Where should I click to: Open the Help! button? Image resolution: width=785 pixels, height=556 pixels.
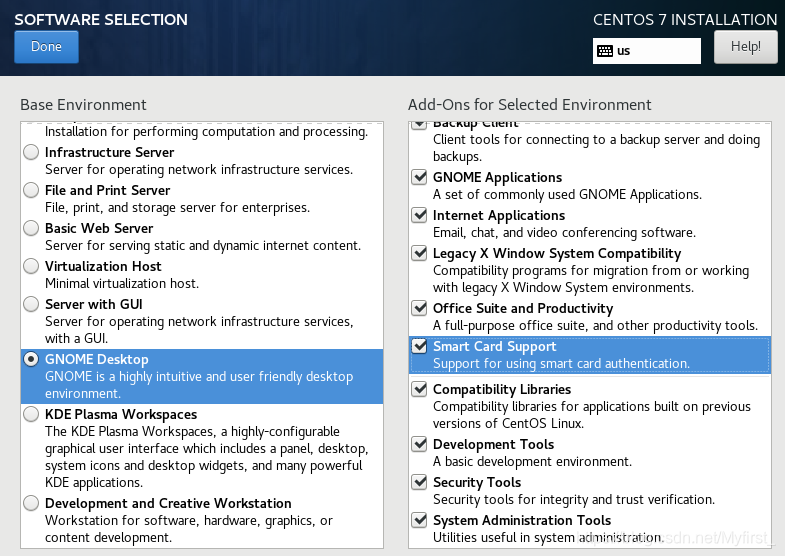pyautogui.click(x=745, y=47)
